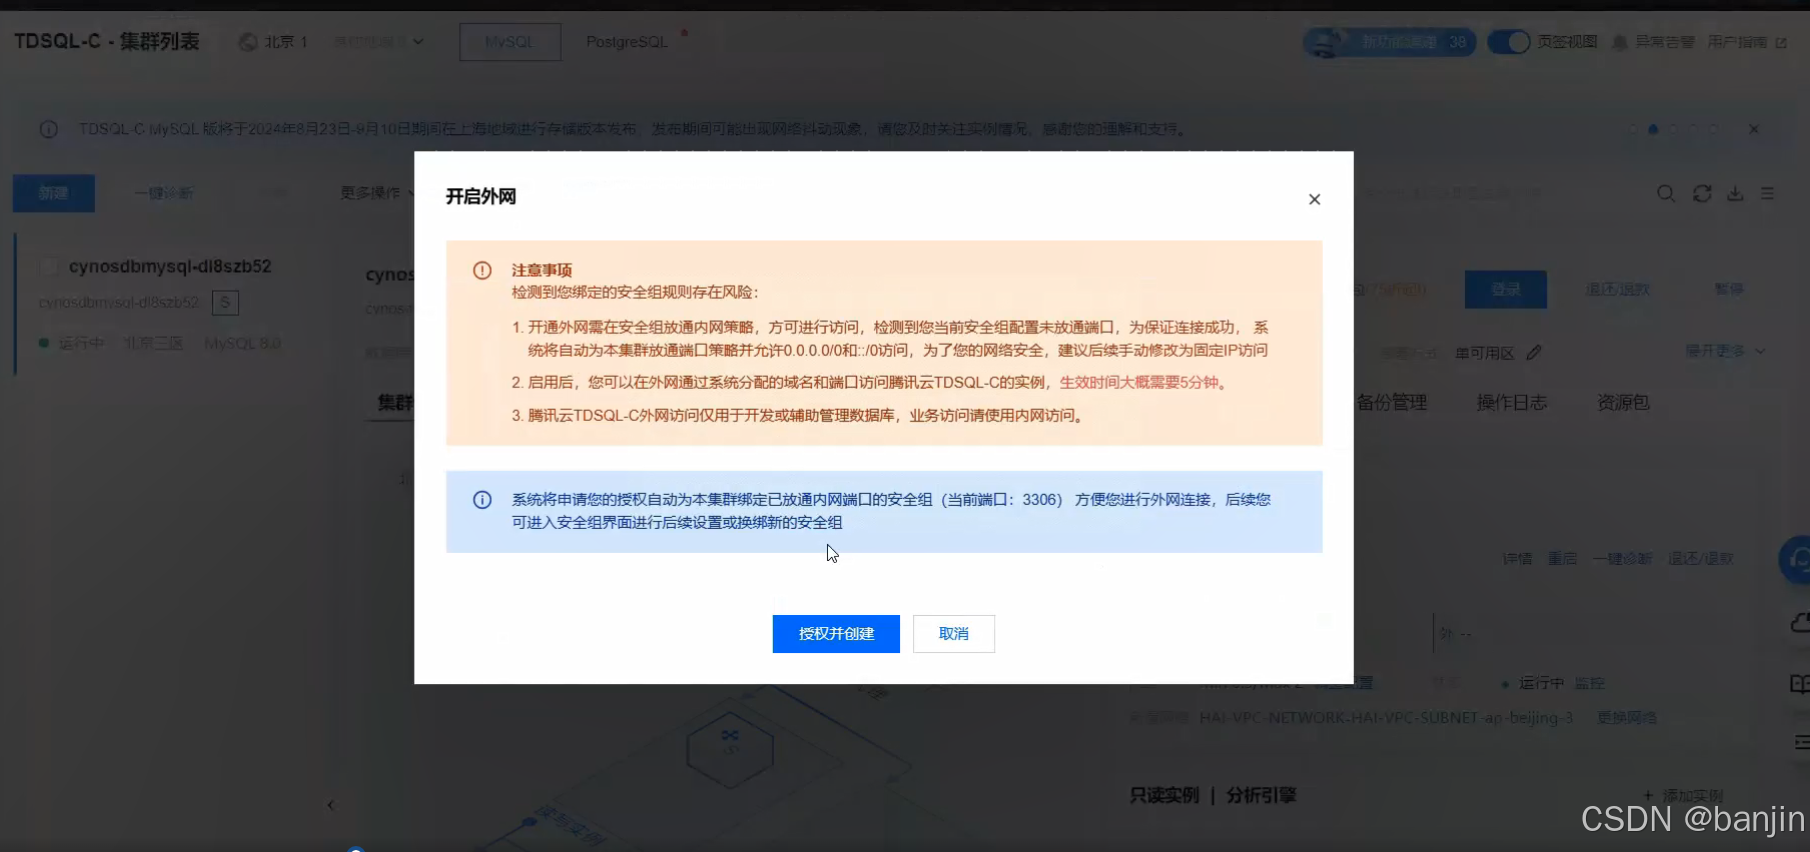Click the 异常告警 bell icon

click(x=1620, y=42)
